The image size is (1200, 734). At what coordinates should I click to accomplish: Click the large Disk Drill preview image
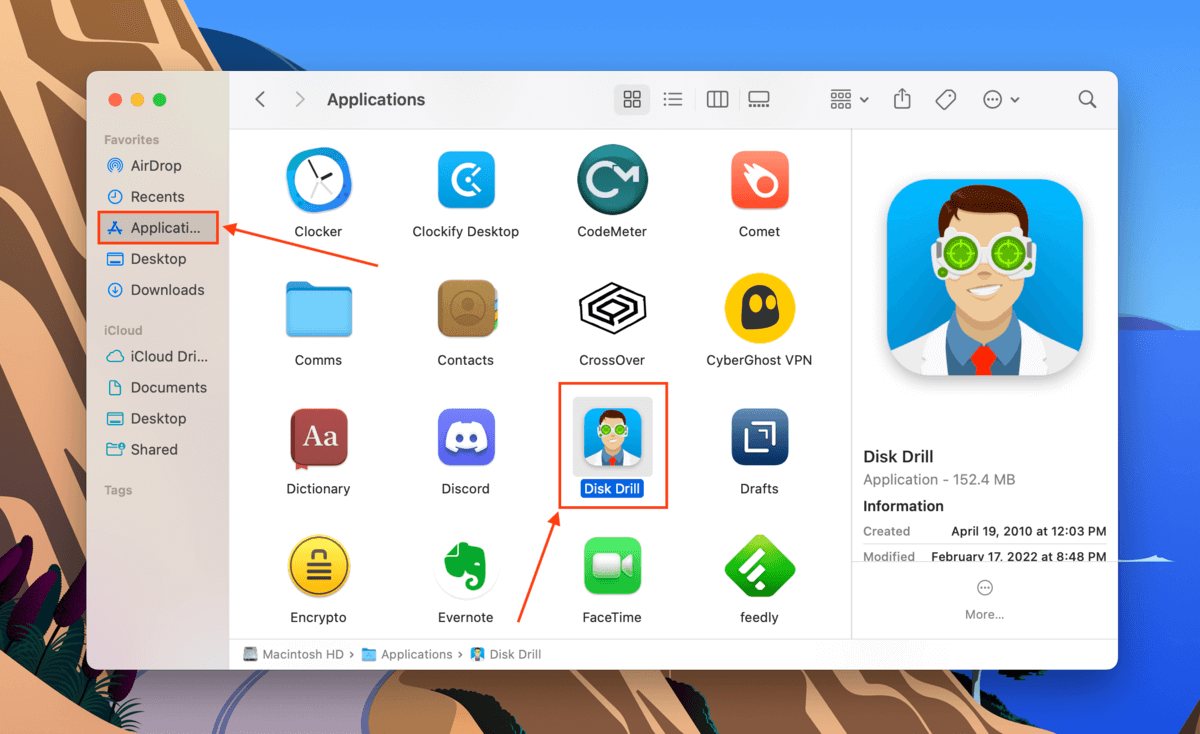[985, 279]
